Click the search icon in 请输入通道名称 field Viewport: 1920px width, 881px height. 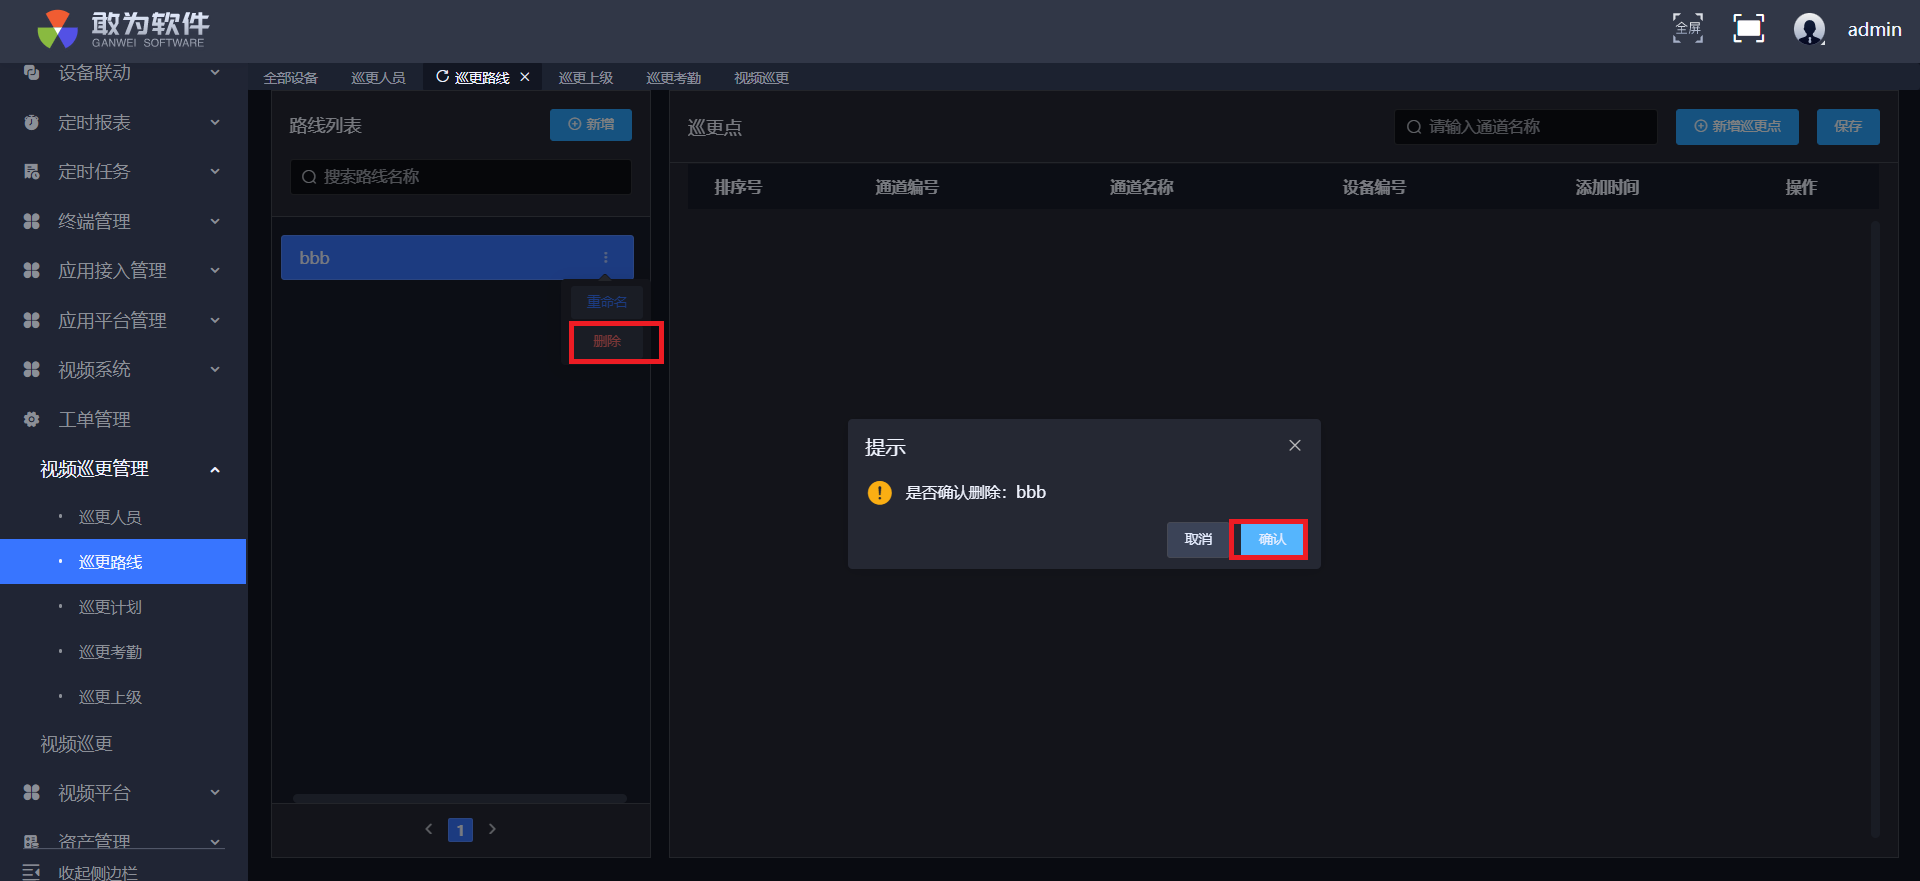(x=1414, y=127)
